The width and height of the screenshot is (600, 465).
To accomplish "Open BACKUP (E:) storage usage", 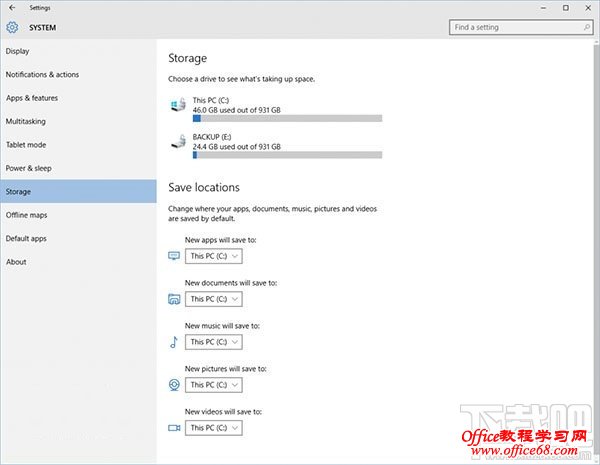I will pyautogui.click(x=276, y=145).
